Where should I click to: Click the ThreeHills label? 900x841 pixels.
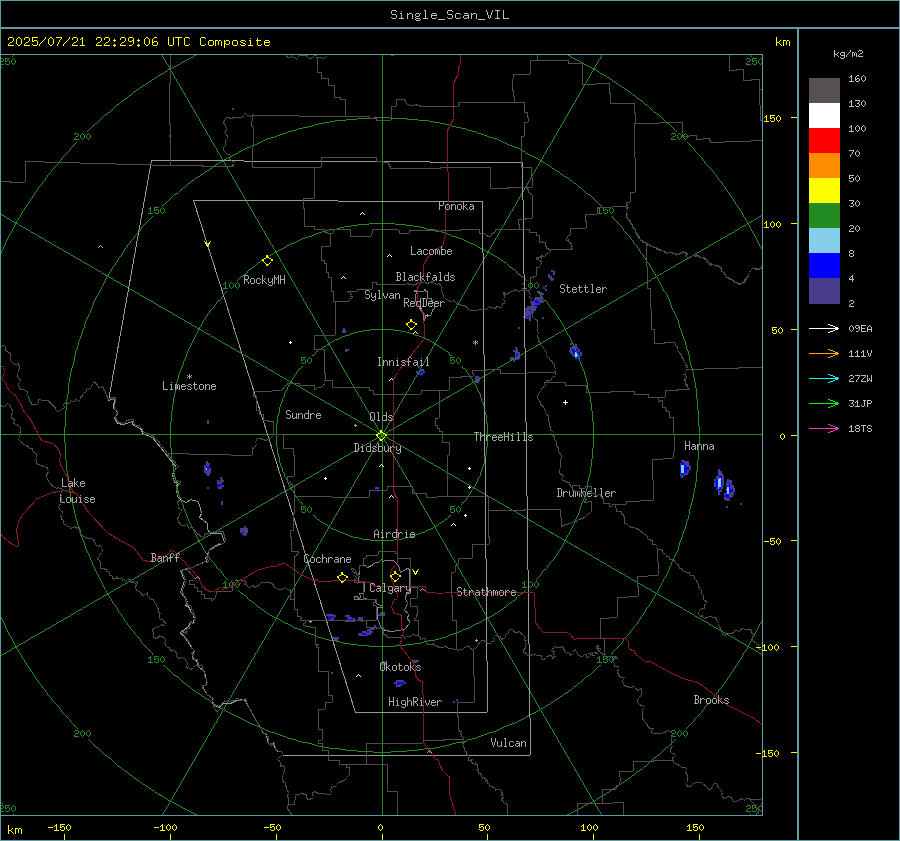tap(503, 437)
